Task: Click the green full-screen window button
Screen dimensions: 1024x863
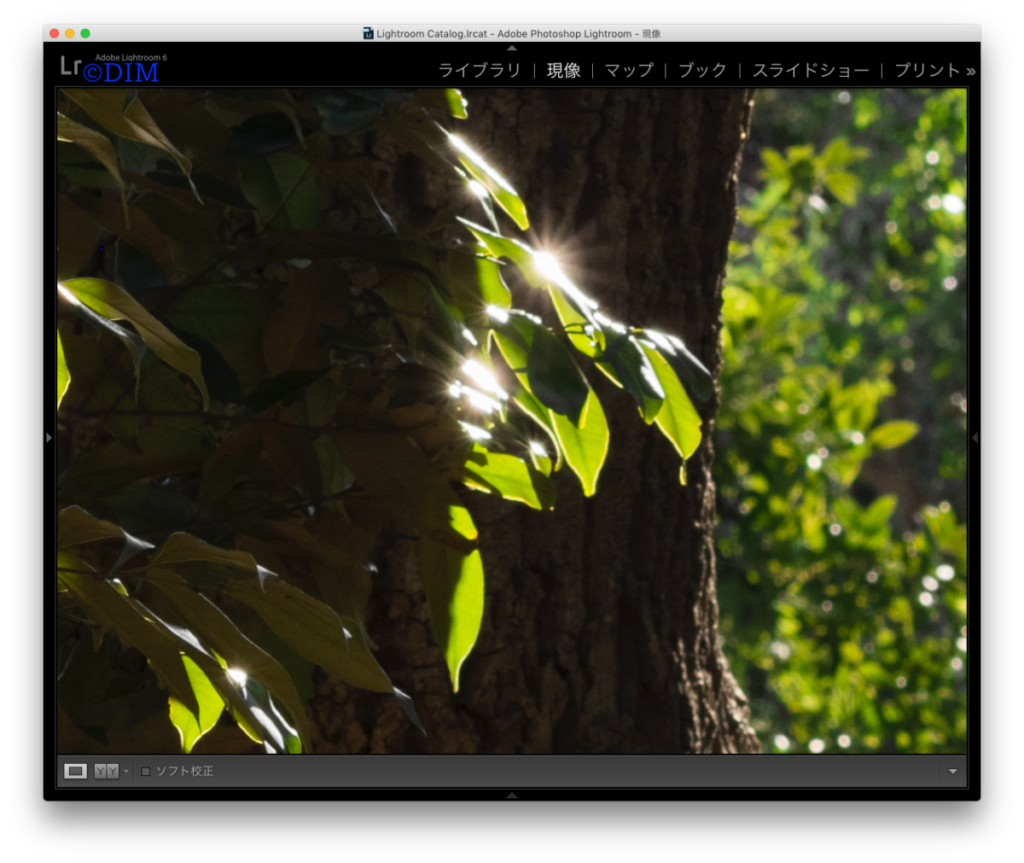Action: tap(86, 33)
